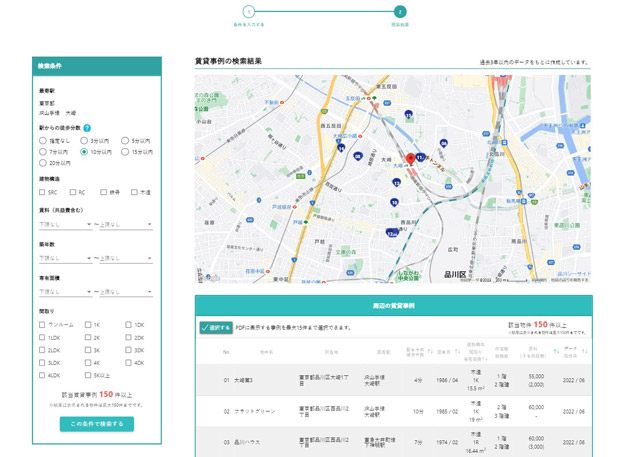Screen dimensions: 640x457
Task: Open the walking-minutes help question icon
Action: 87,128
